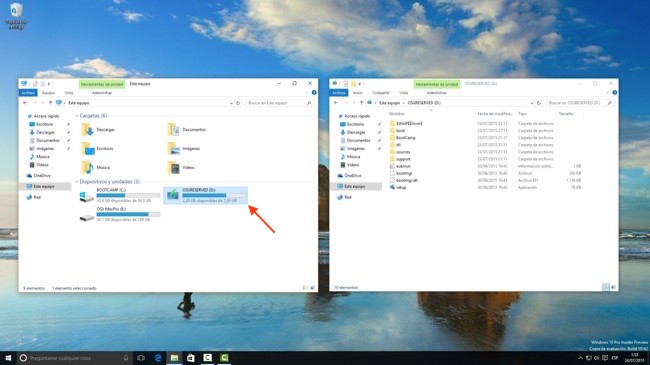Open Compartir tab in OSXRESERVED window

381,92
